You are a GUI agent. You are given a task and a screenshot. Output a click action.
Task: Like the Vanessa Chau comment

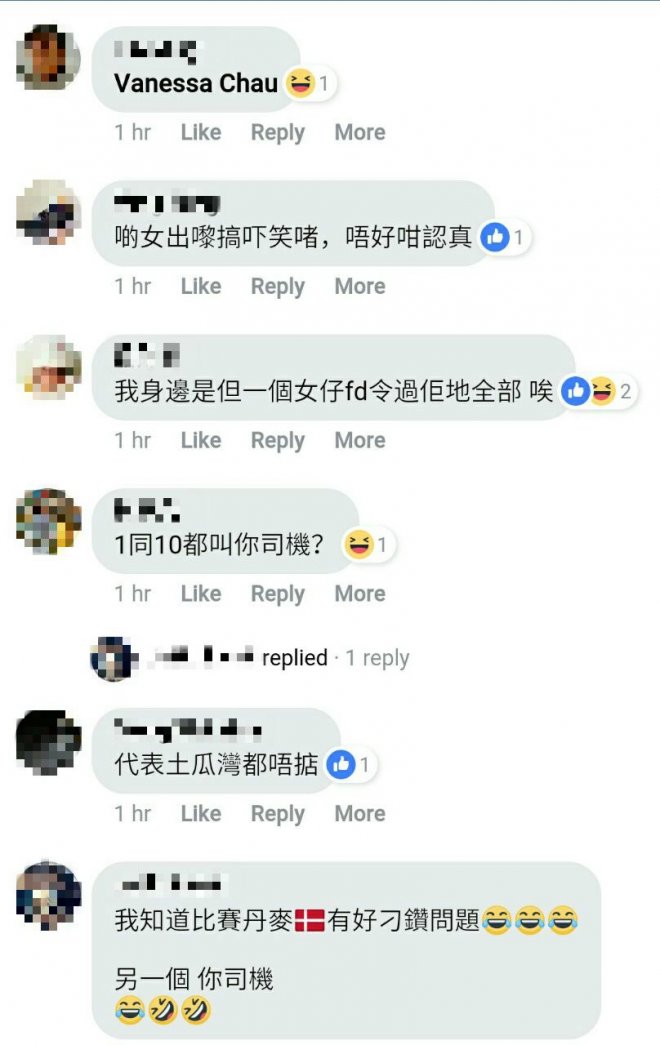[201, 132]
